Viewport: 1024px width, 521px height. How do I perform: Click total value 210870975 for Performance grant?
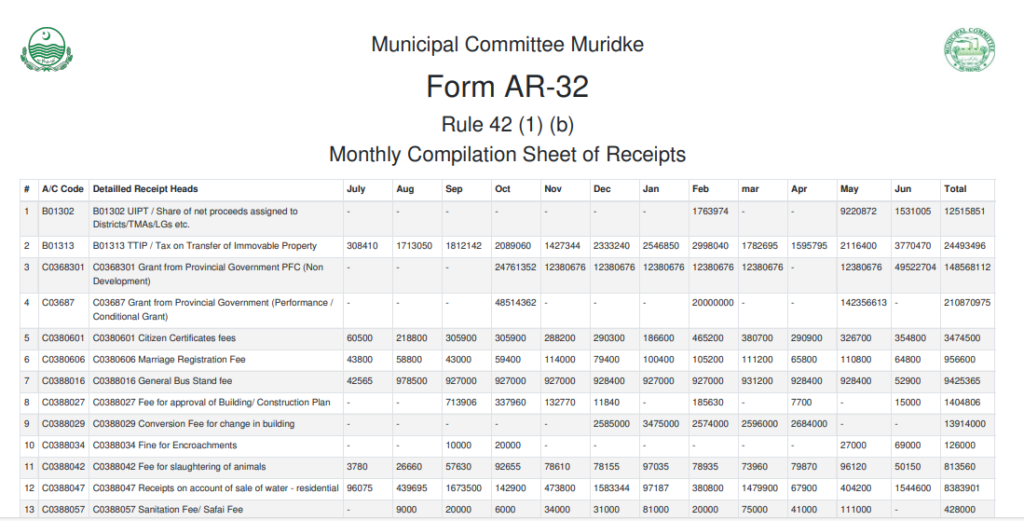point(966,302)
